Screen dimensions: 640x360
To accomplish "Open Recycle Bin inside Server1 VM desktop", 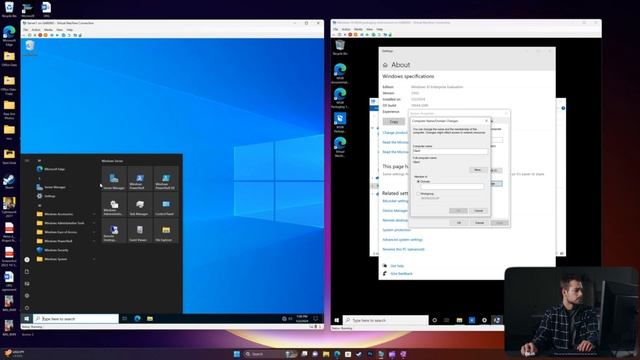I will click(x=30, y=47).
